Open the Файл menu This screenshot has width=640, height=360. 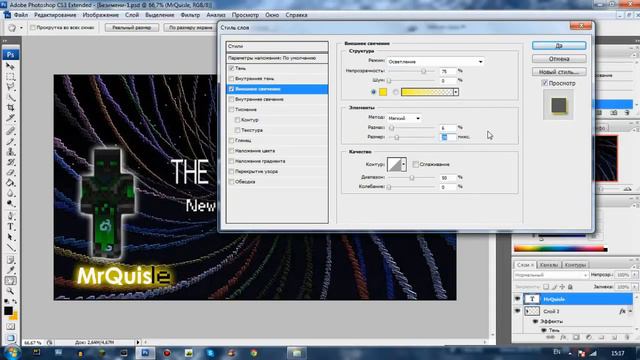coord(21,15)
